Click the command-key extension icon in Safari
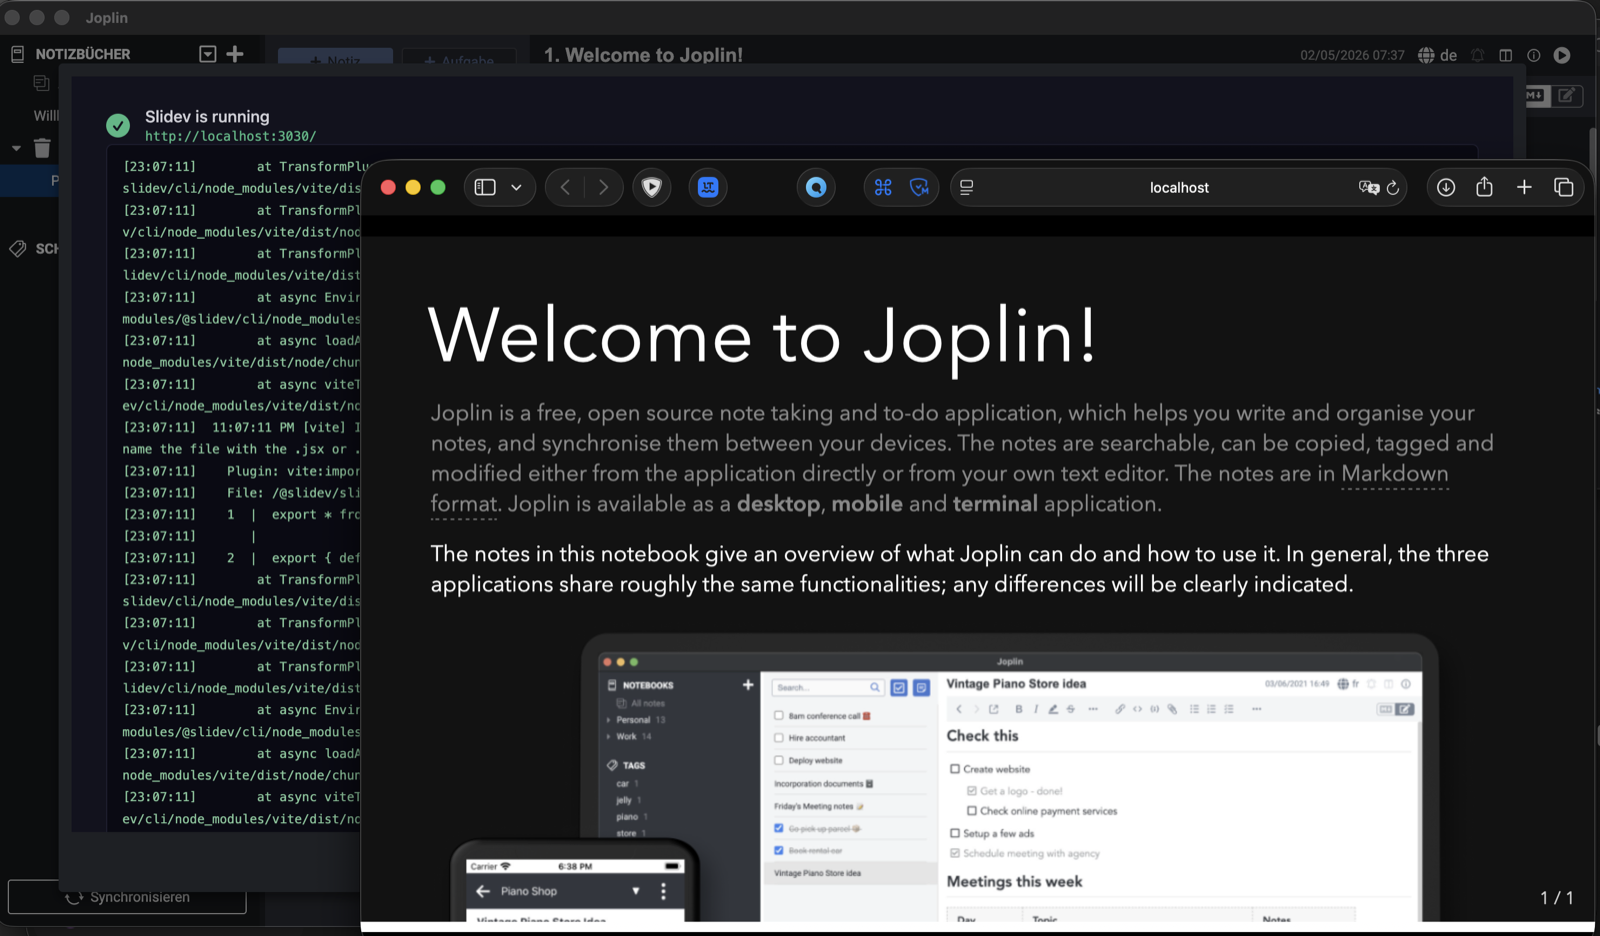The width and height of the screenshot is (1600, 936). (883, 187)
